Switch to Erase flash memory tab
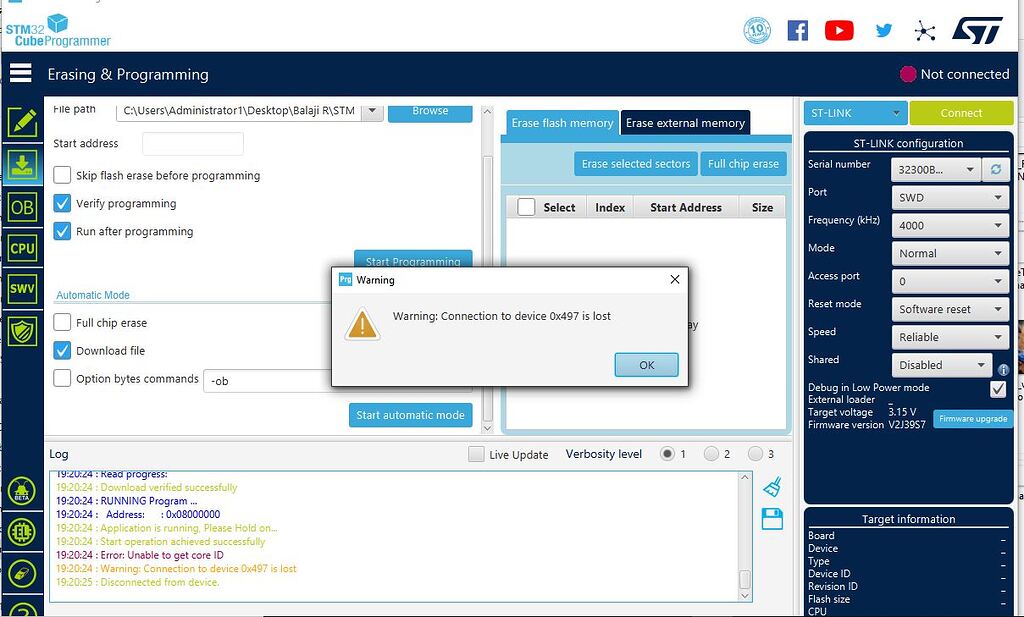Viewport: 1024px width, 617px height. 562,123
